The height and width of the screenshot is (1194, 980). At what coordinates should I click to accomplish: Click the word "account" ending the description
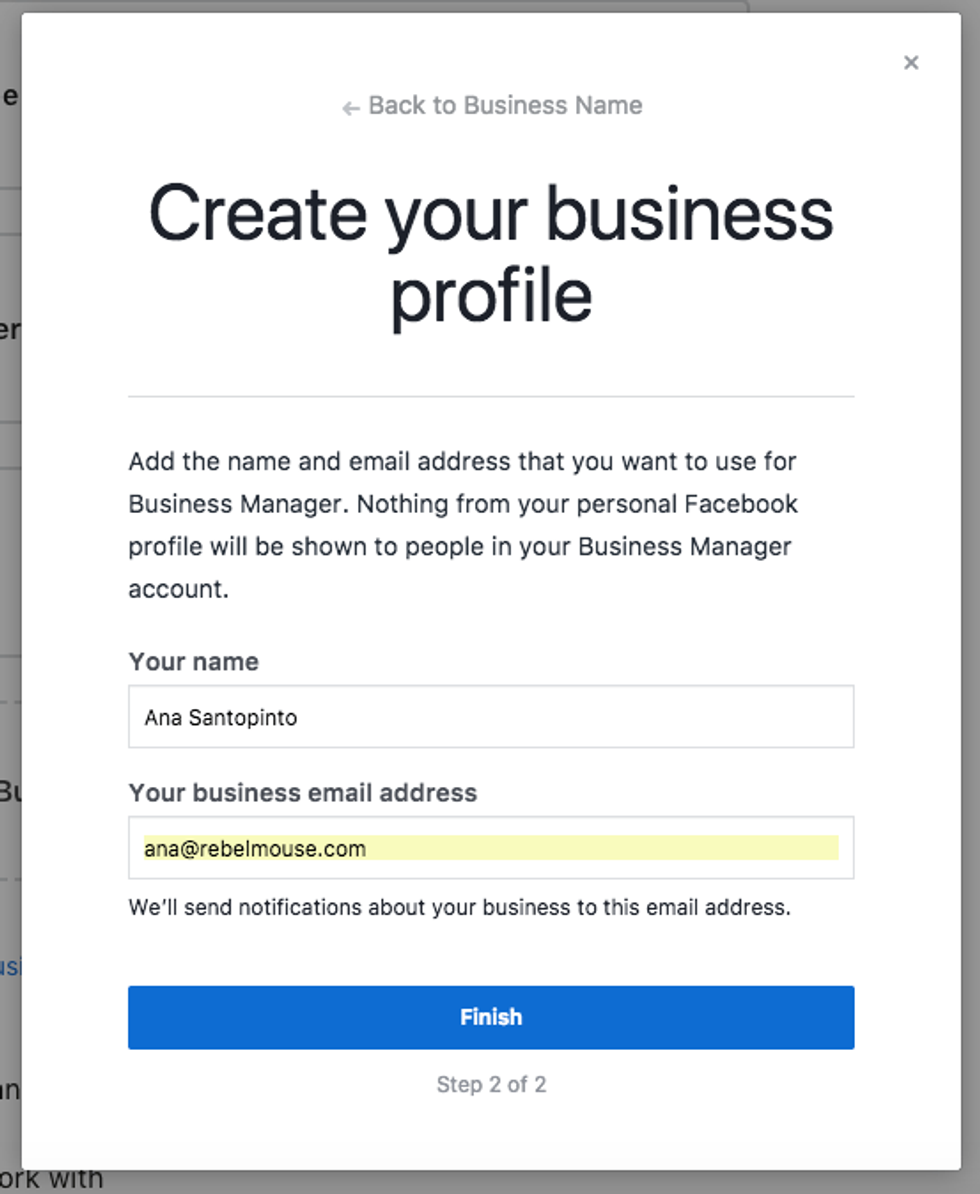click(176, 589)
